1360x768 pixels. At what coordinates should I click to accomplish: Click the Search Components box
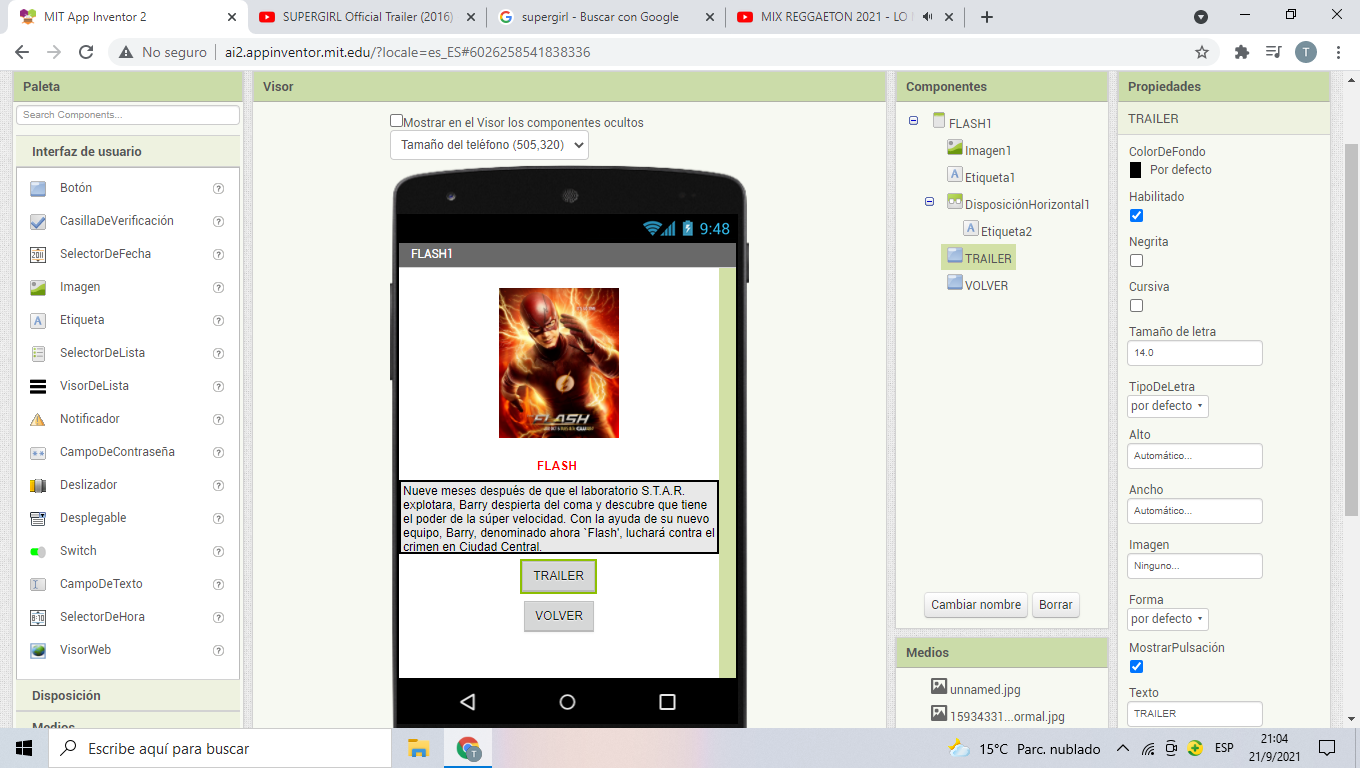pyautogui.click(x=128, y=115)
